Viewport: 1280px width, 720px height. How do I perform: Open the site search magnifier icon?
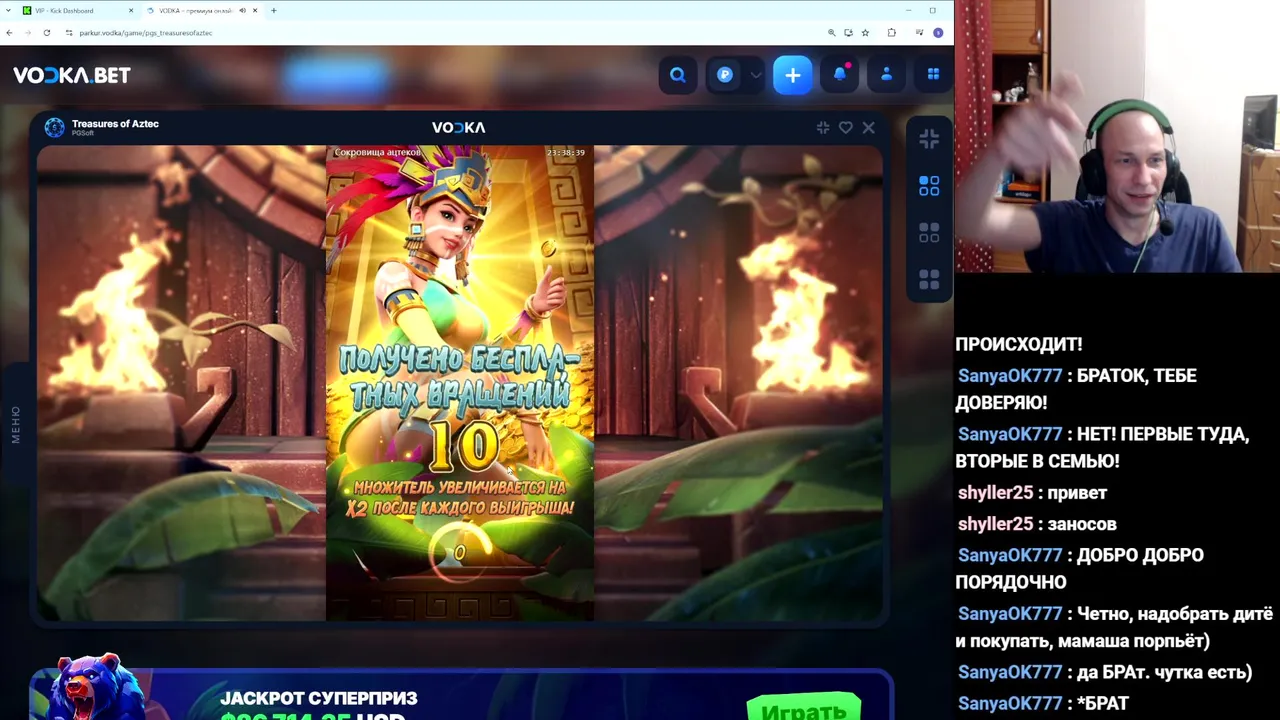(x=678, y=75)
